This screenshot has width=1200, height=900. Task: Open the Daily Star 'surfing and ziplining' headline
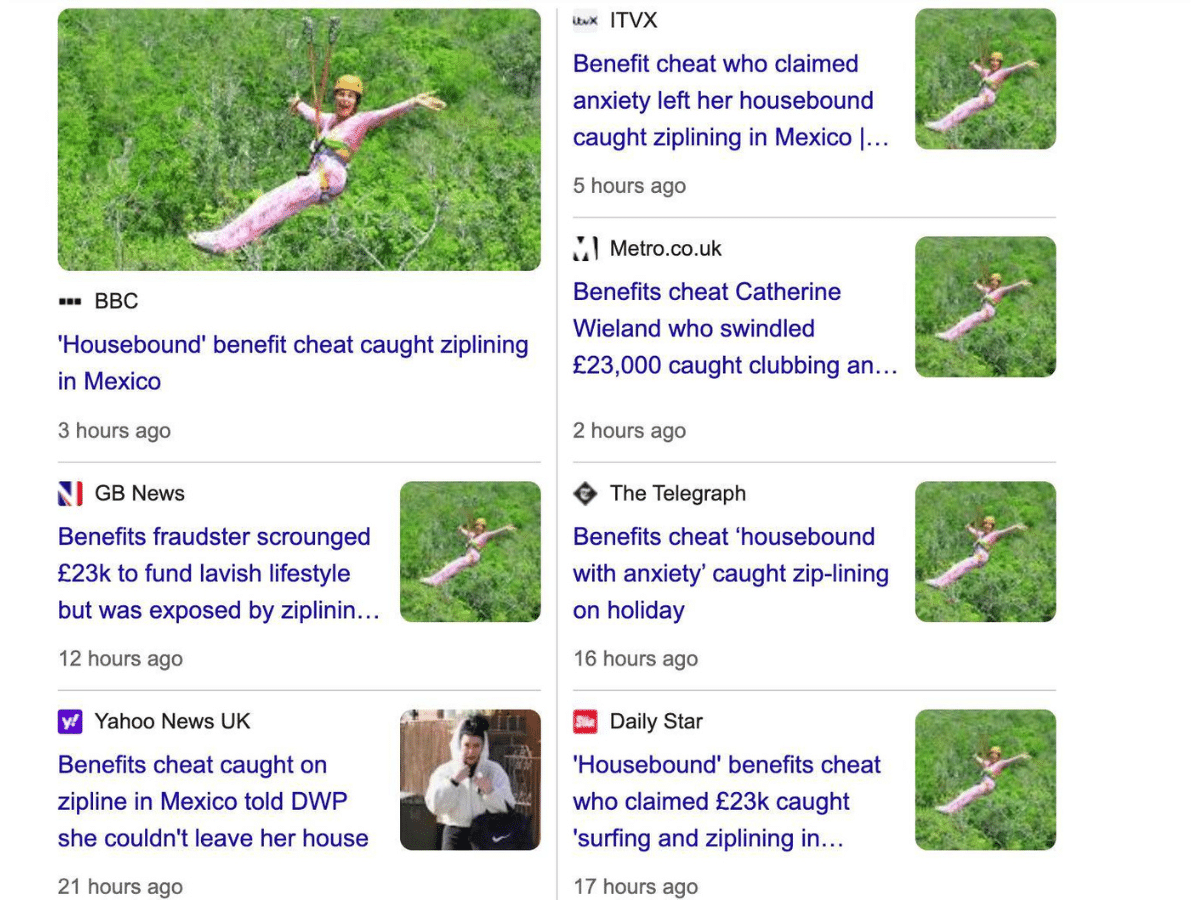725,801
